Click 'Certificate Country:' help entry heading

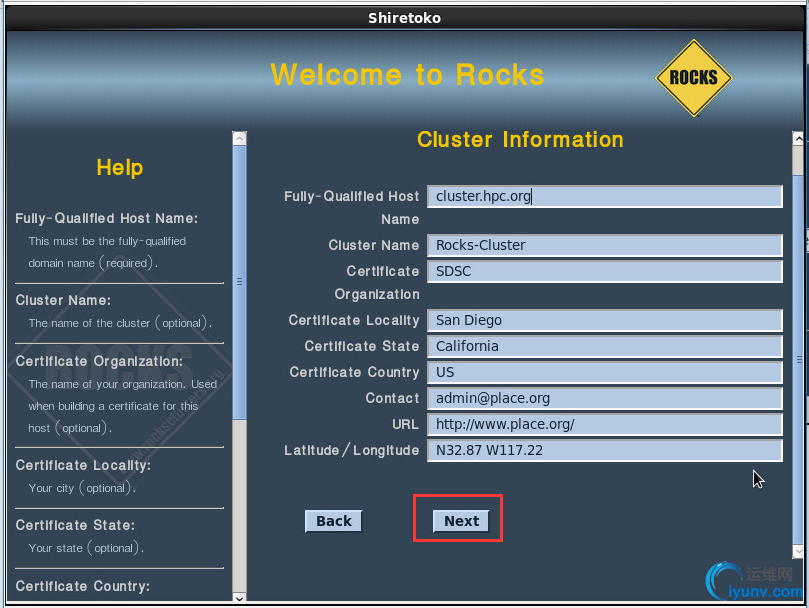[x=83, y=586]
